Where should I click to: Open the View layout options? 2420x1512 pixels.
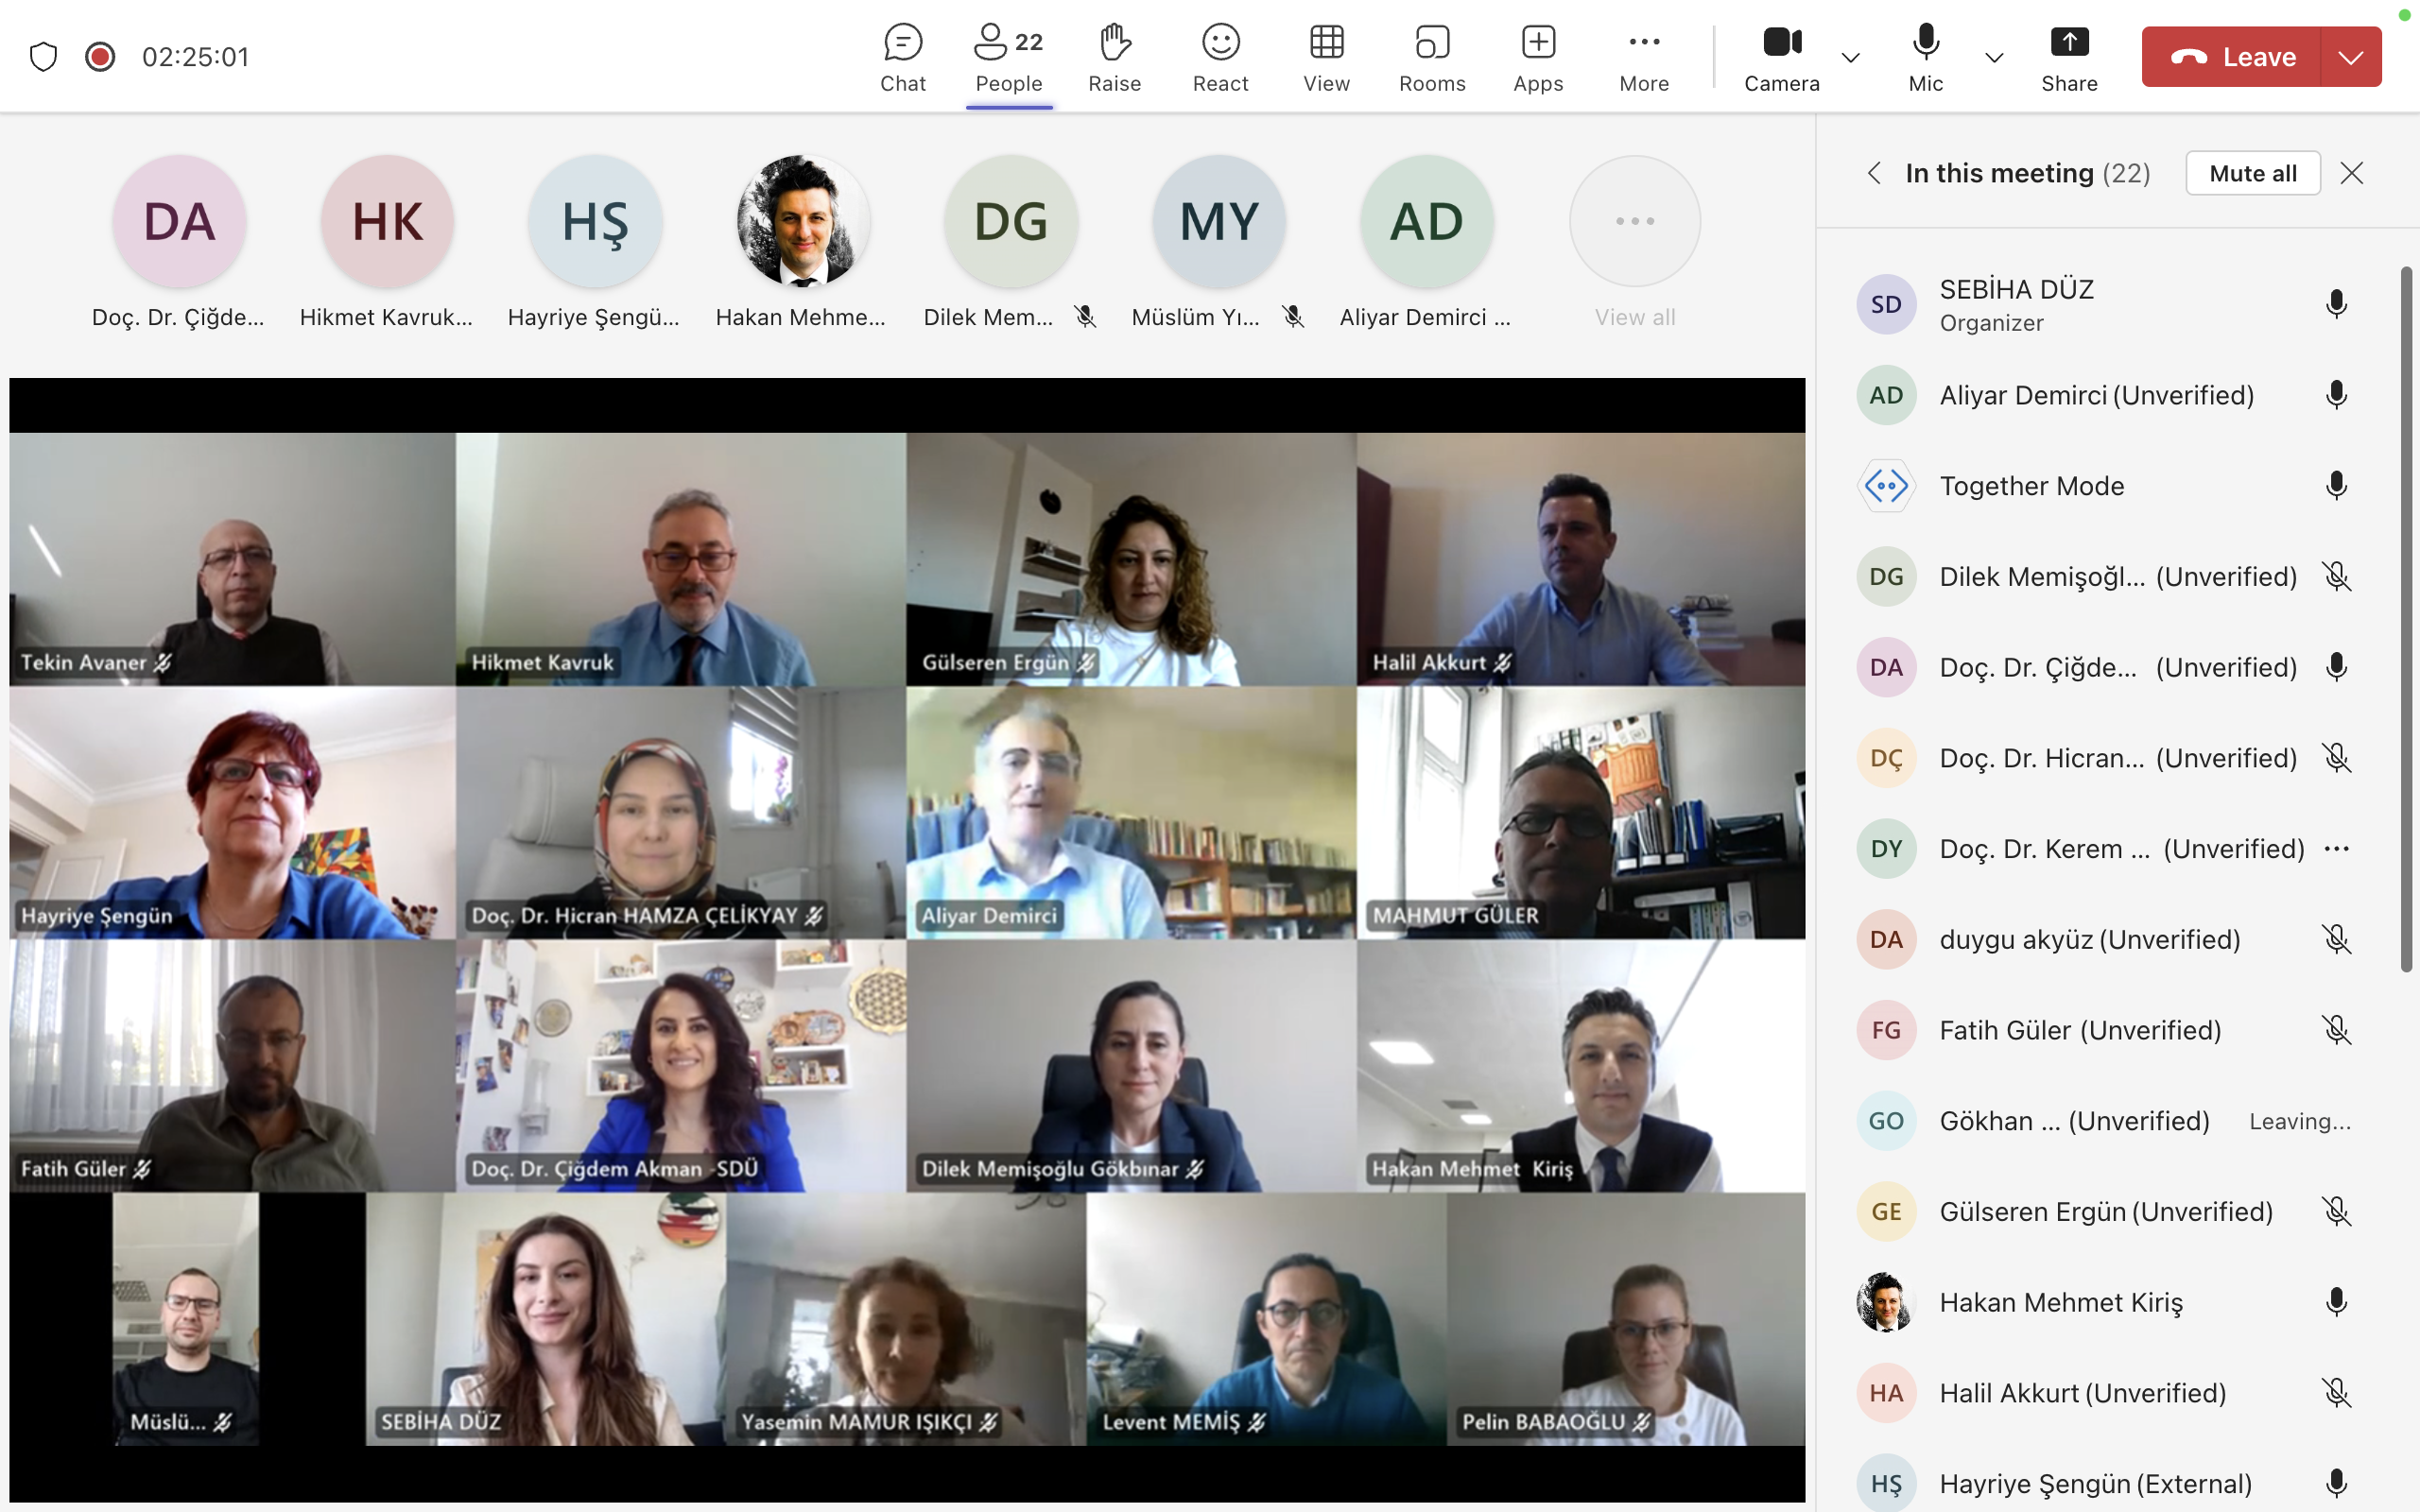(1326, 57)
